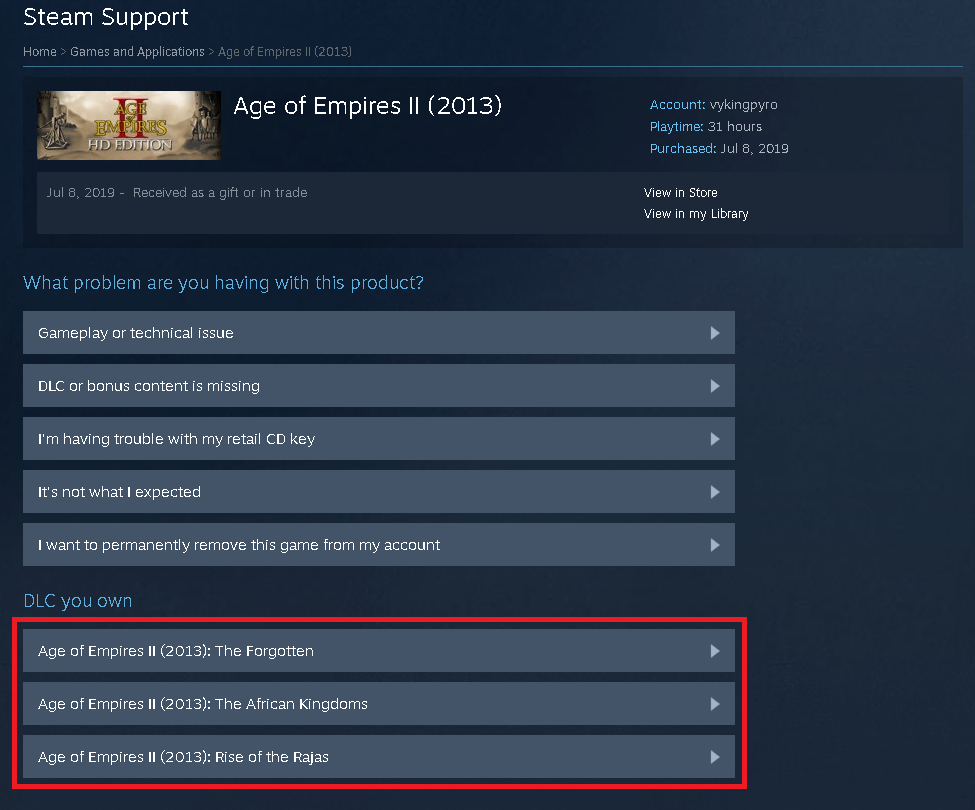
Task: Open Age of Empires II: The Forgotten DLC support
Action: click(x=379, y=651)
